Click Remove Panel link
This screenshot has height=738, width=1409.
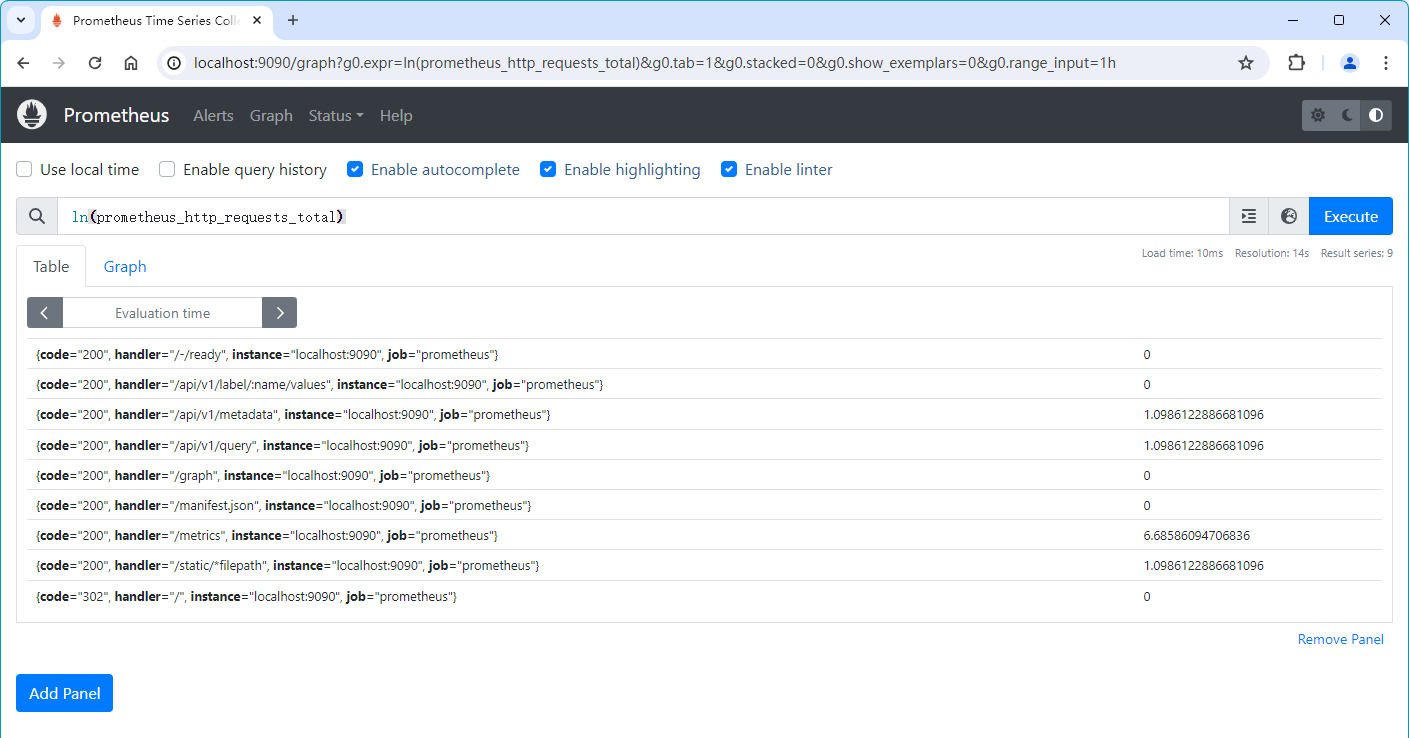tap(1341, 639)
